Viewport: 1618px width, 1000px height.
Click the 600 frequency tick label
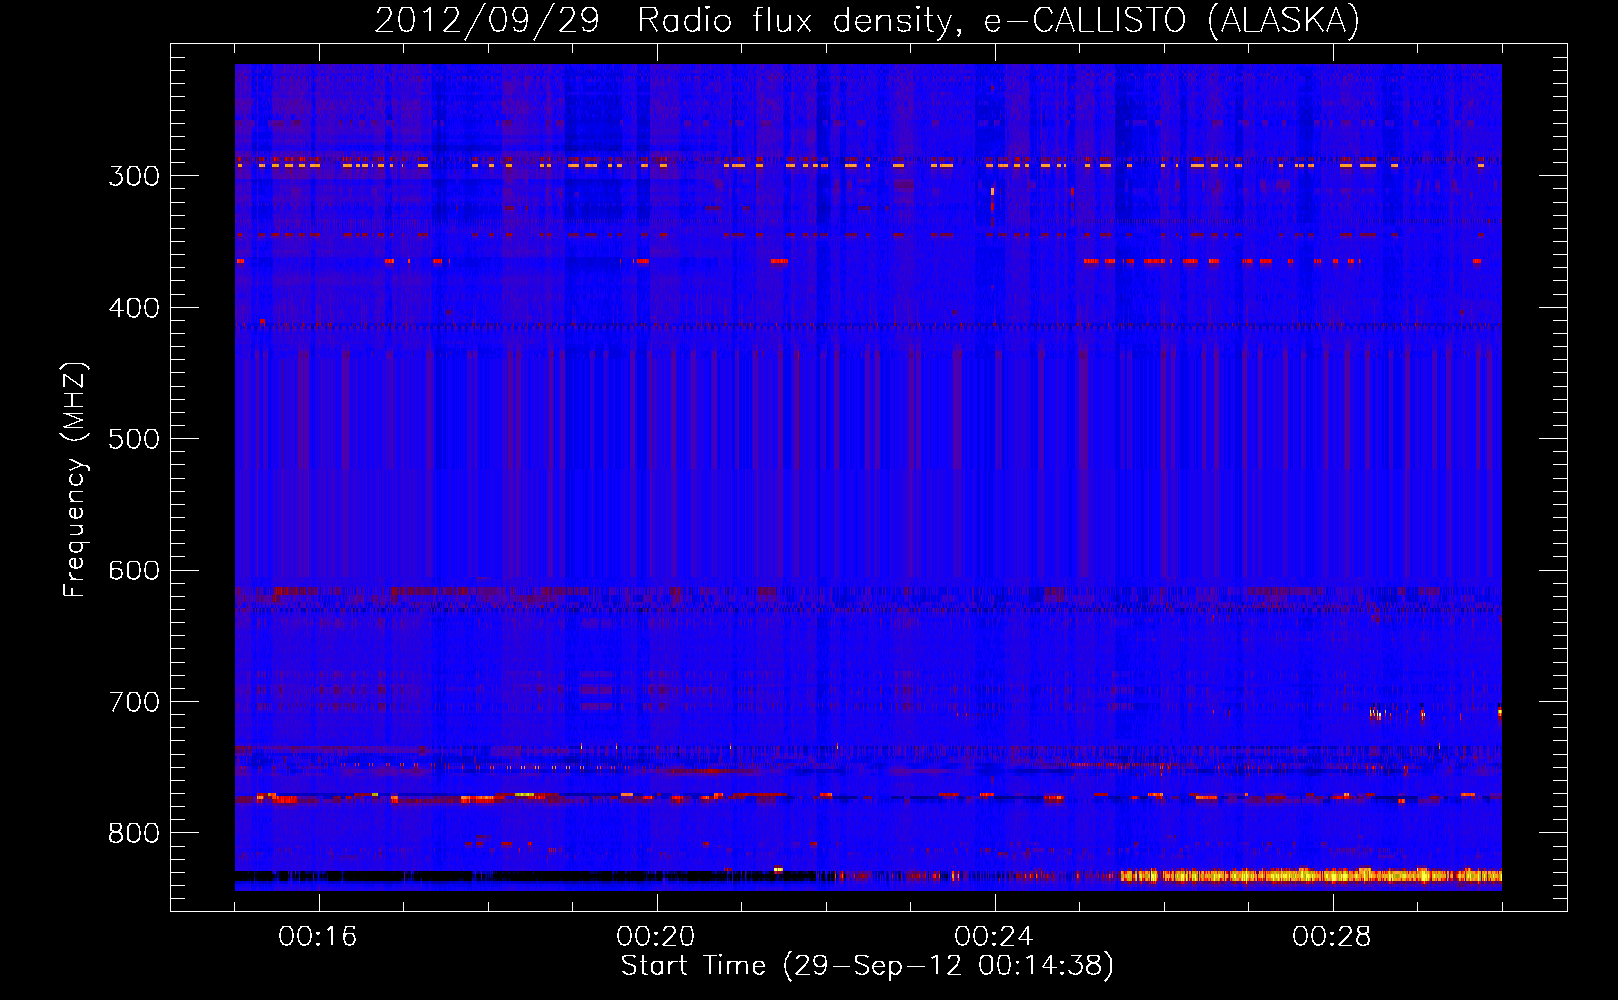134,571
